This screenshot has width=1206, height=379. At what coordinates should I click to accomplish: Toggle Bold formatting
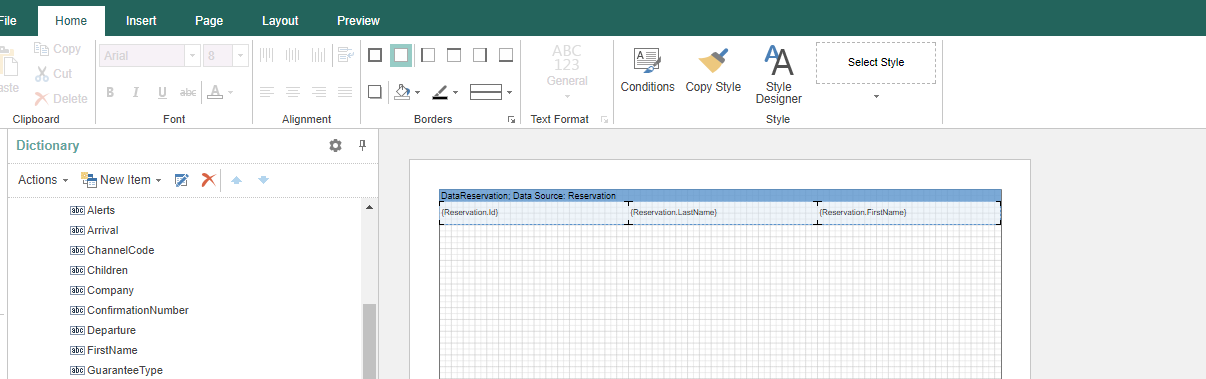tap(110, 93)
